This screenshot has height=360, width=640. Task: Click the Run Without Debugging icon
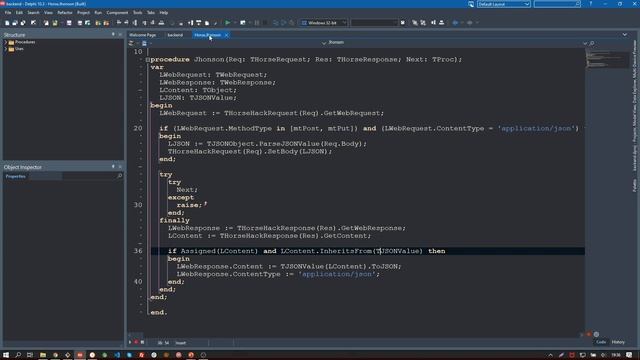[243, 23]
